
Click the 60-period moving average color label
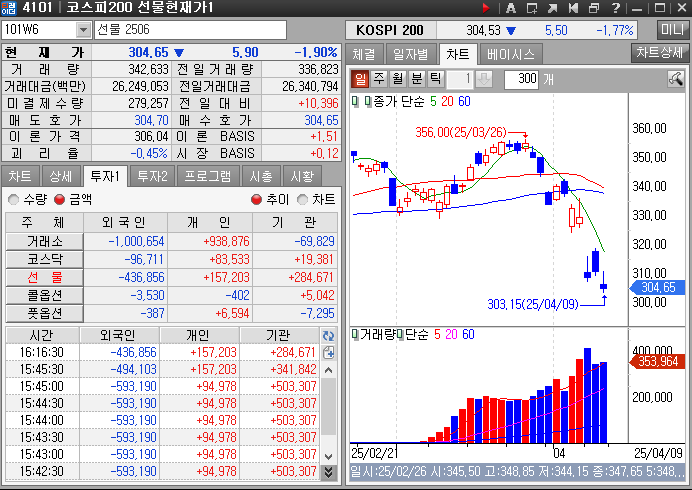(464, 102)
